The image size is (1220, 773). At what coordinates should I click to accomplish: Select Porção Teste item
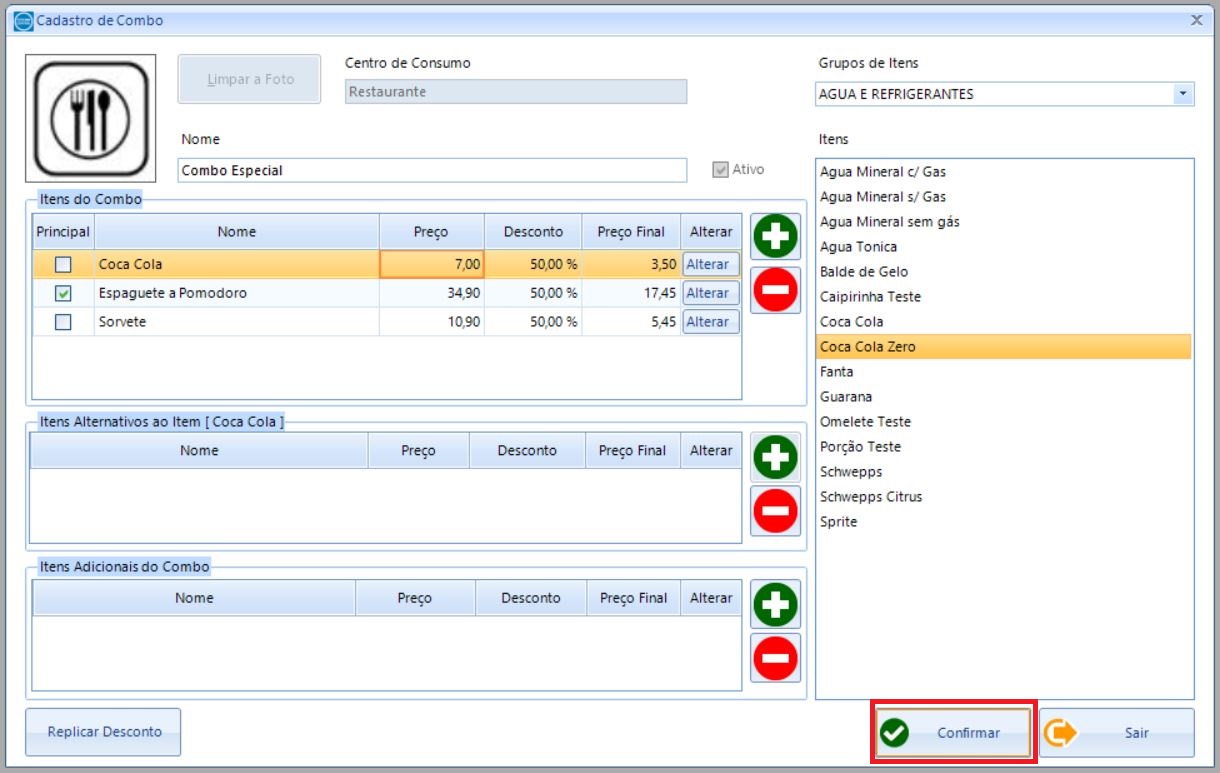1004,447
